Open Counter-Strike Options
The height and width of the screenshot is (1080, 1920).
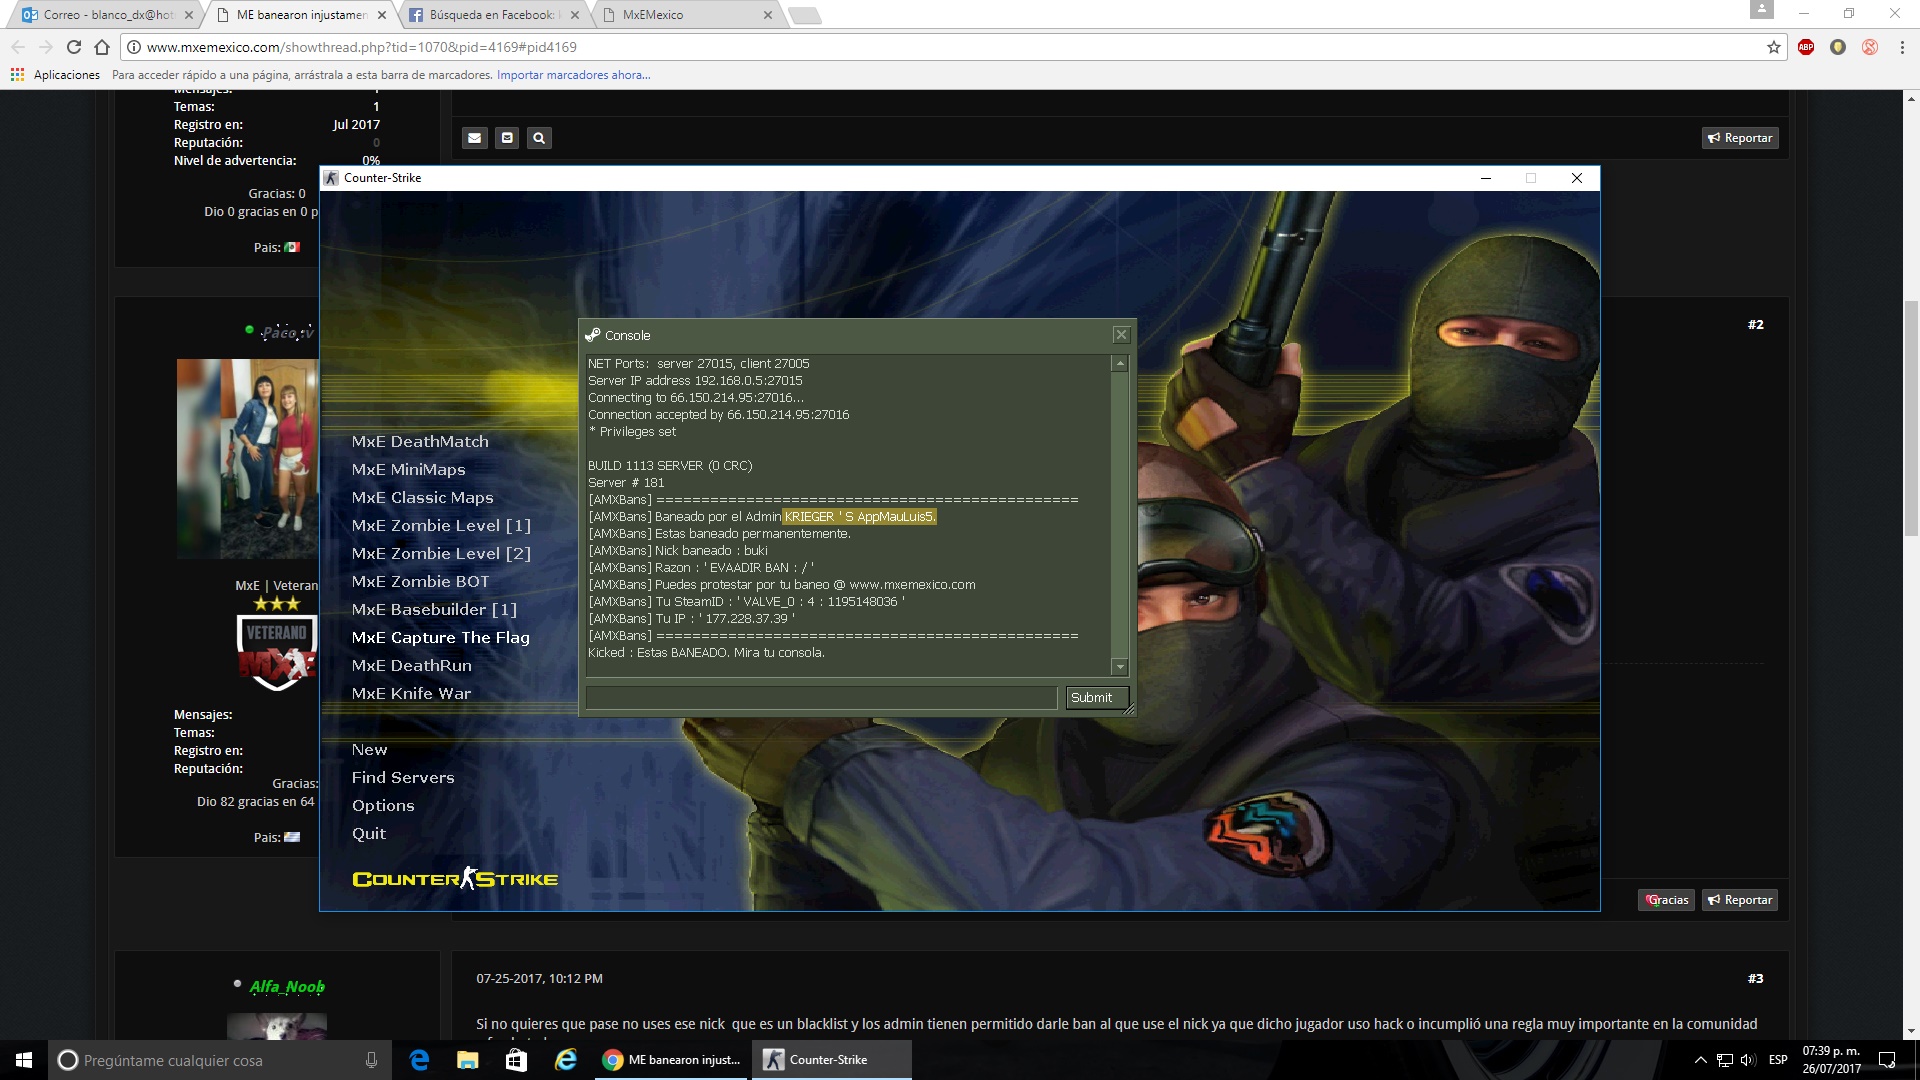[x=382, y=805]
